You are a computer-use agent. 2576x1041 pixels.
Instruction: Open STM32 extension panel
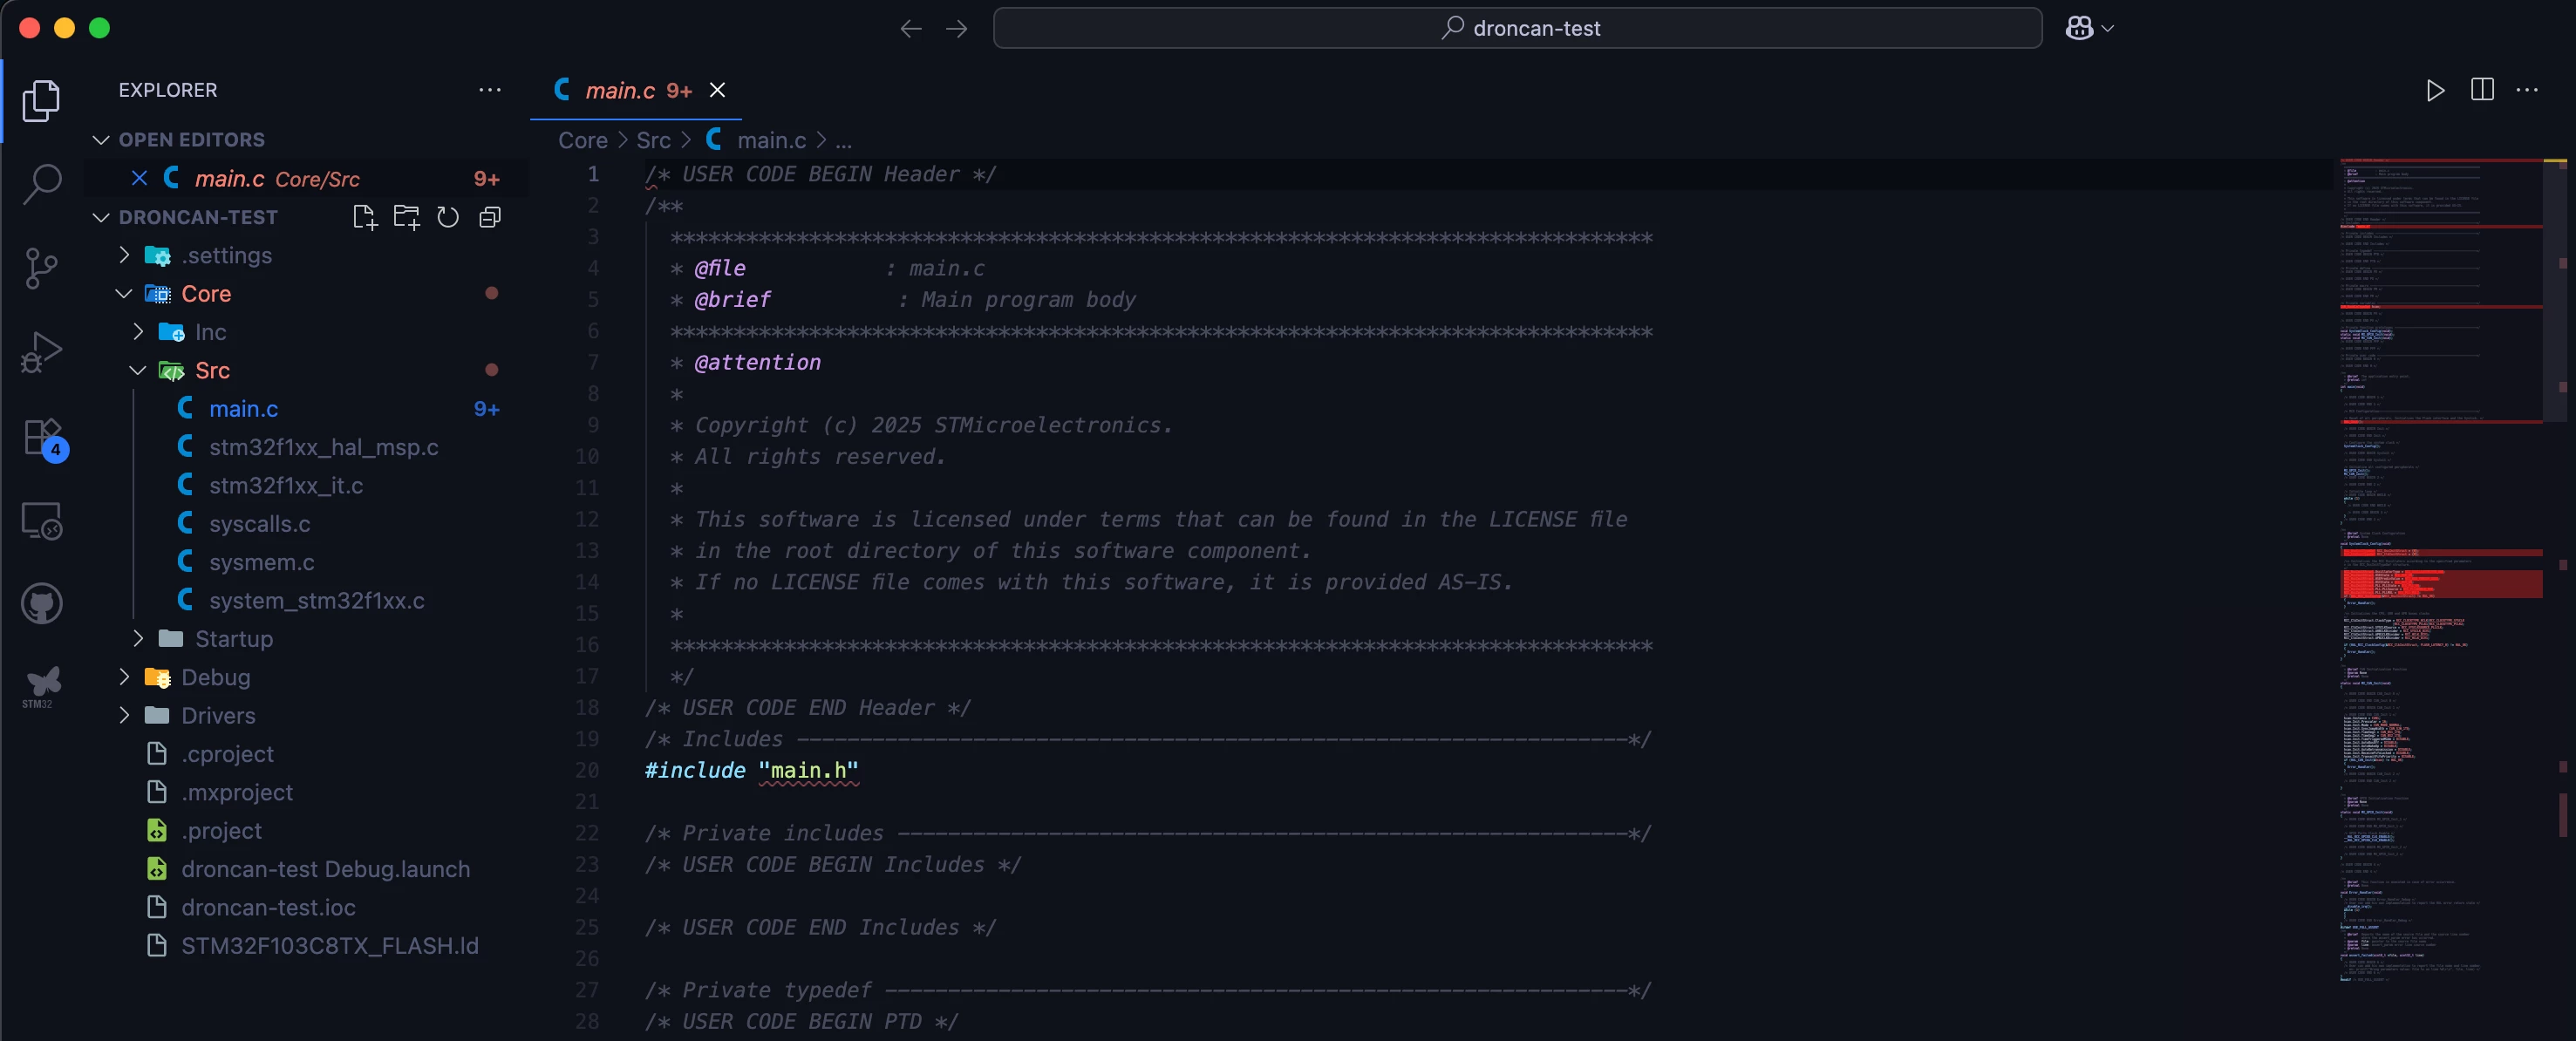(41, 687)
